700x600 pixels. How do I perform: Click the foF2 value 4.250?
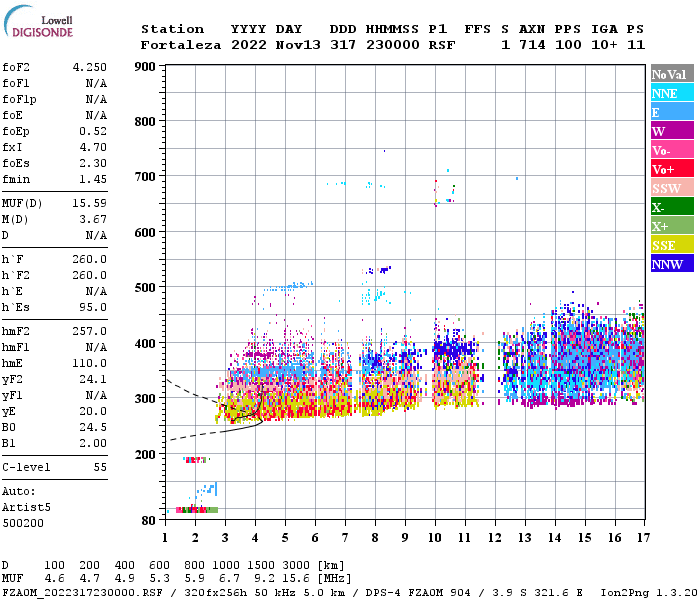click(x=90, y=67)
